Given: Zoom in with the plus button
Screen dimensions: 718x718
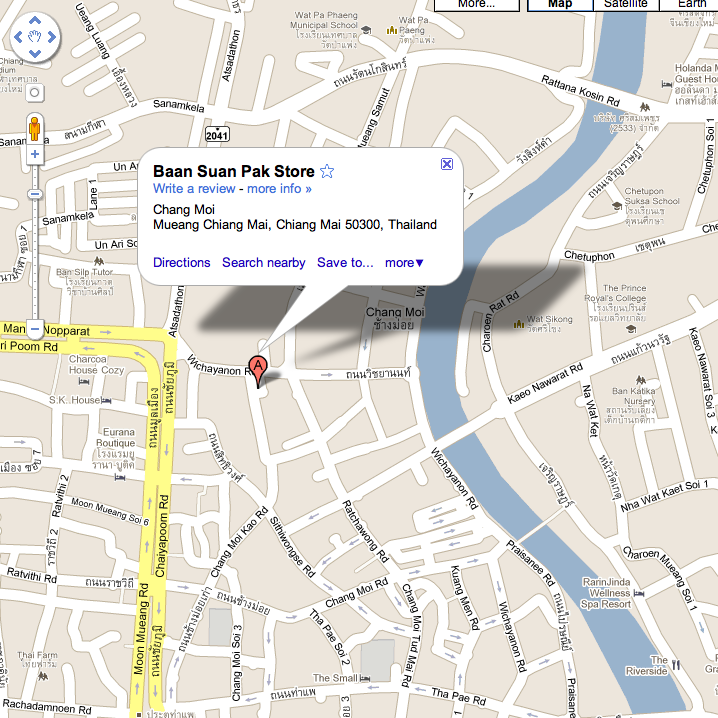Looking at the screenshot, I should click(35, 154).
